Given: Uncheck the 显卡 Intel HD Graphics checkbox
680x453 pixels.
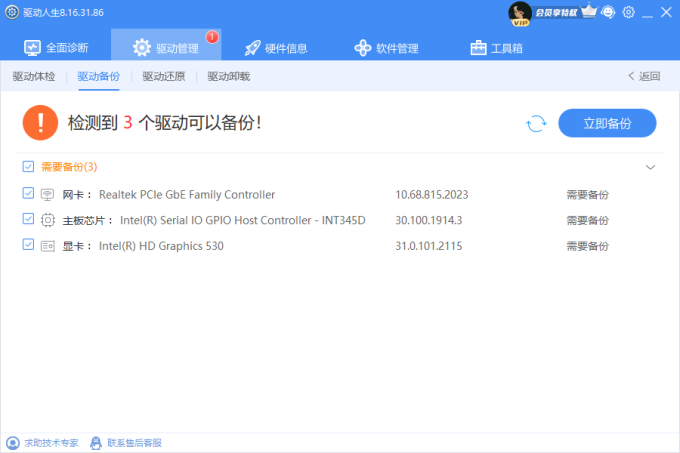Looking at the screenshot, I should 28,244.
